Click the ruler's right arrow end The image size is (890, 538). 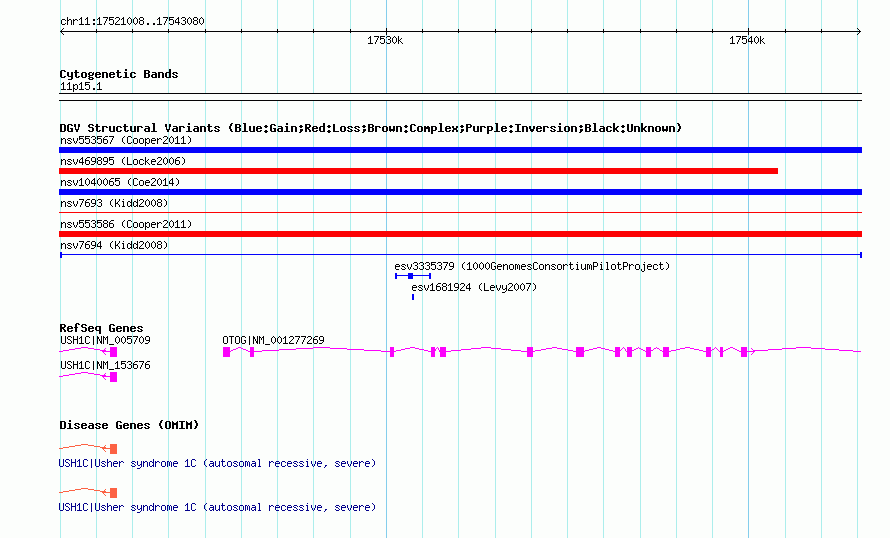(x=859, y=32)
